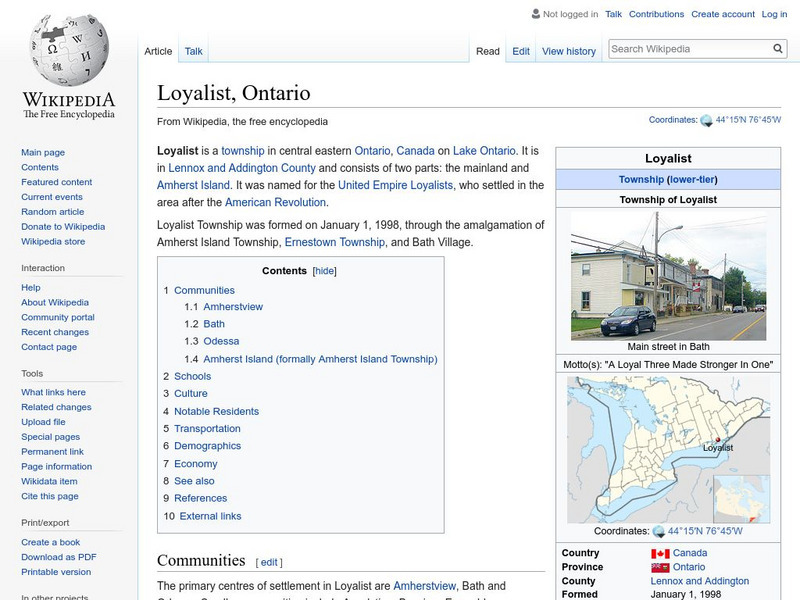Jump to External links section
This screenshot has height=600, width=800.
point(210,516)
